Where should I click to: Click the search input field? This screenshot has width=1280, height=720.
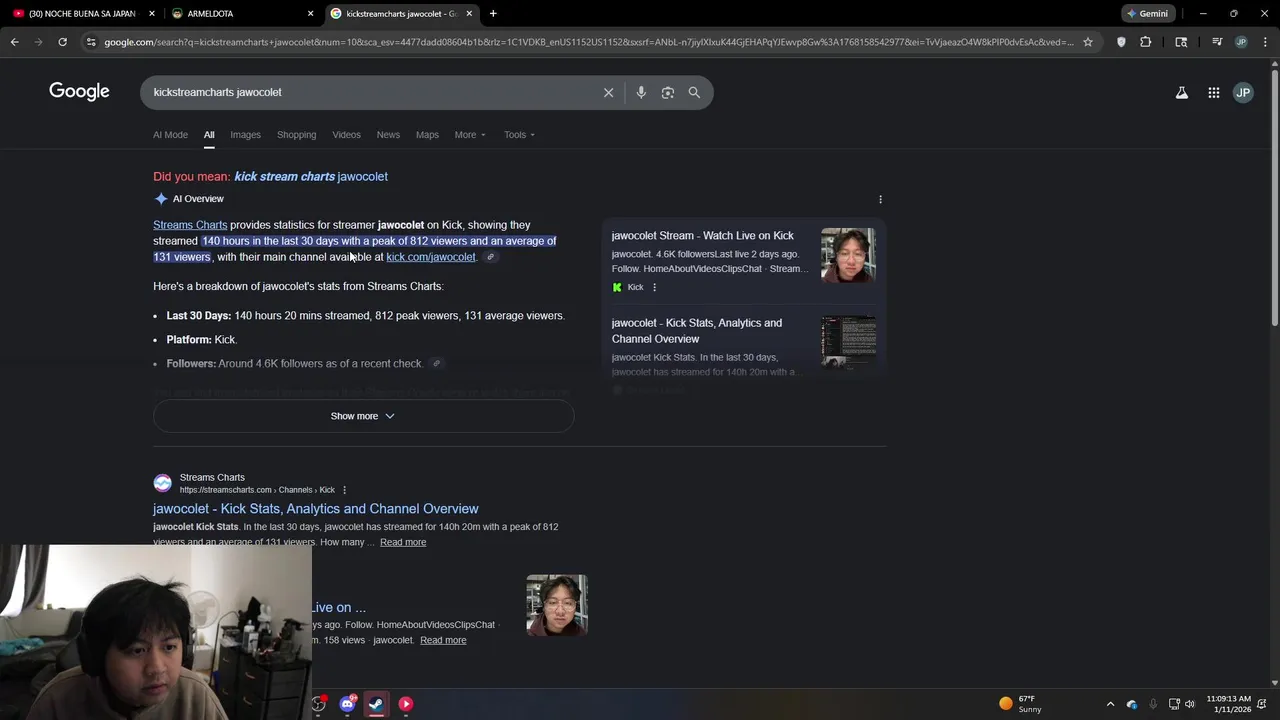370,92
